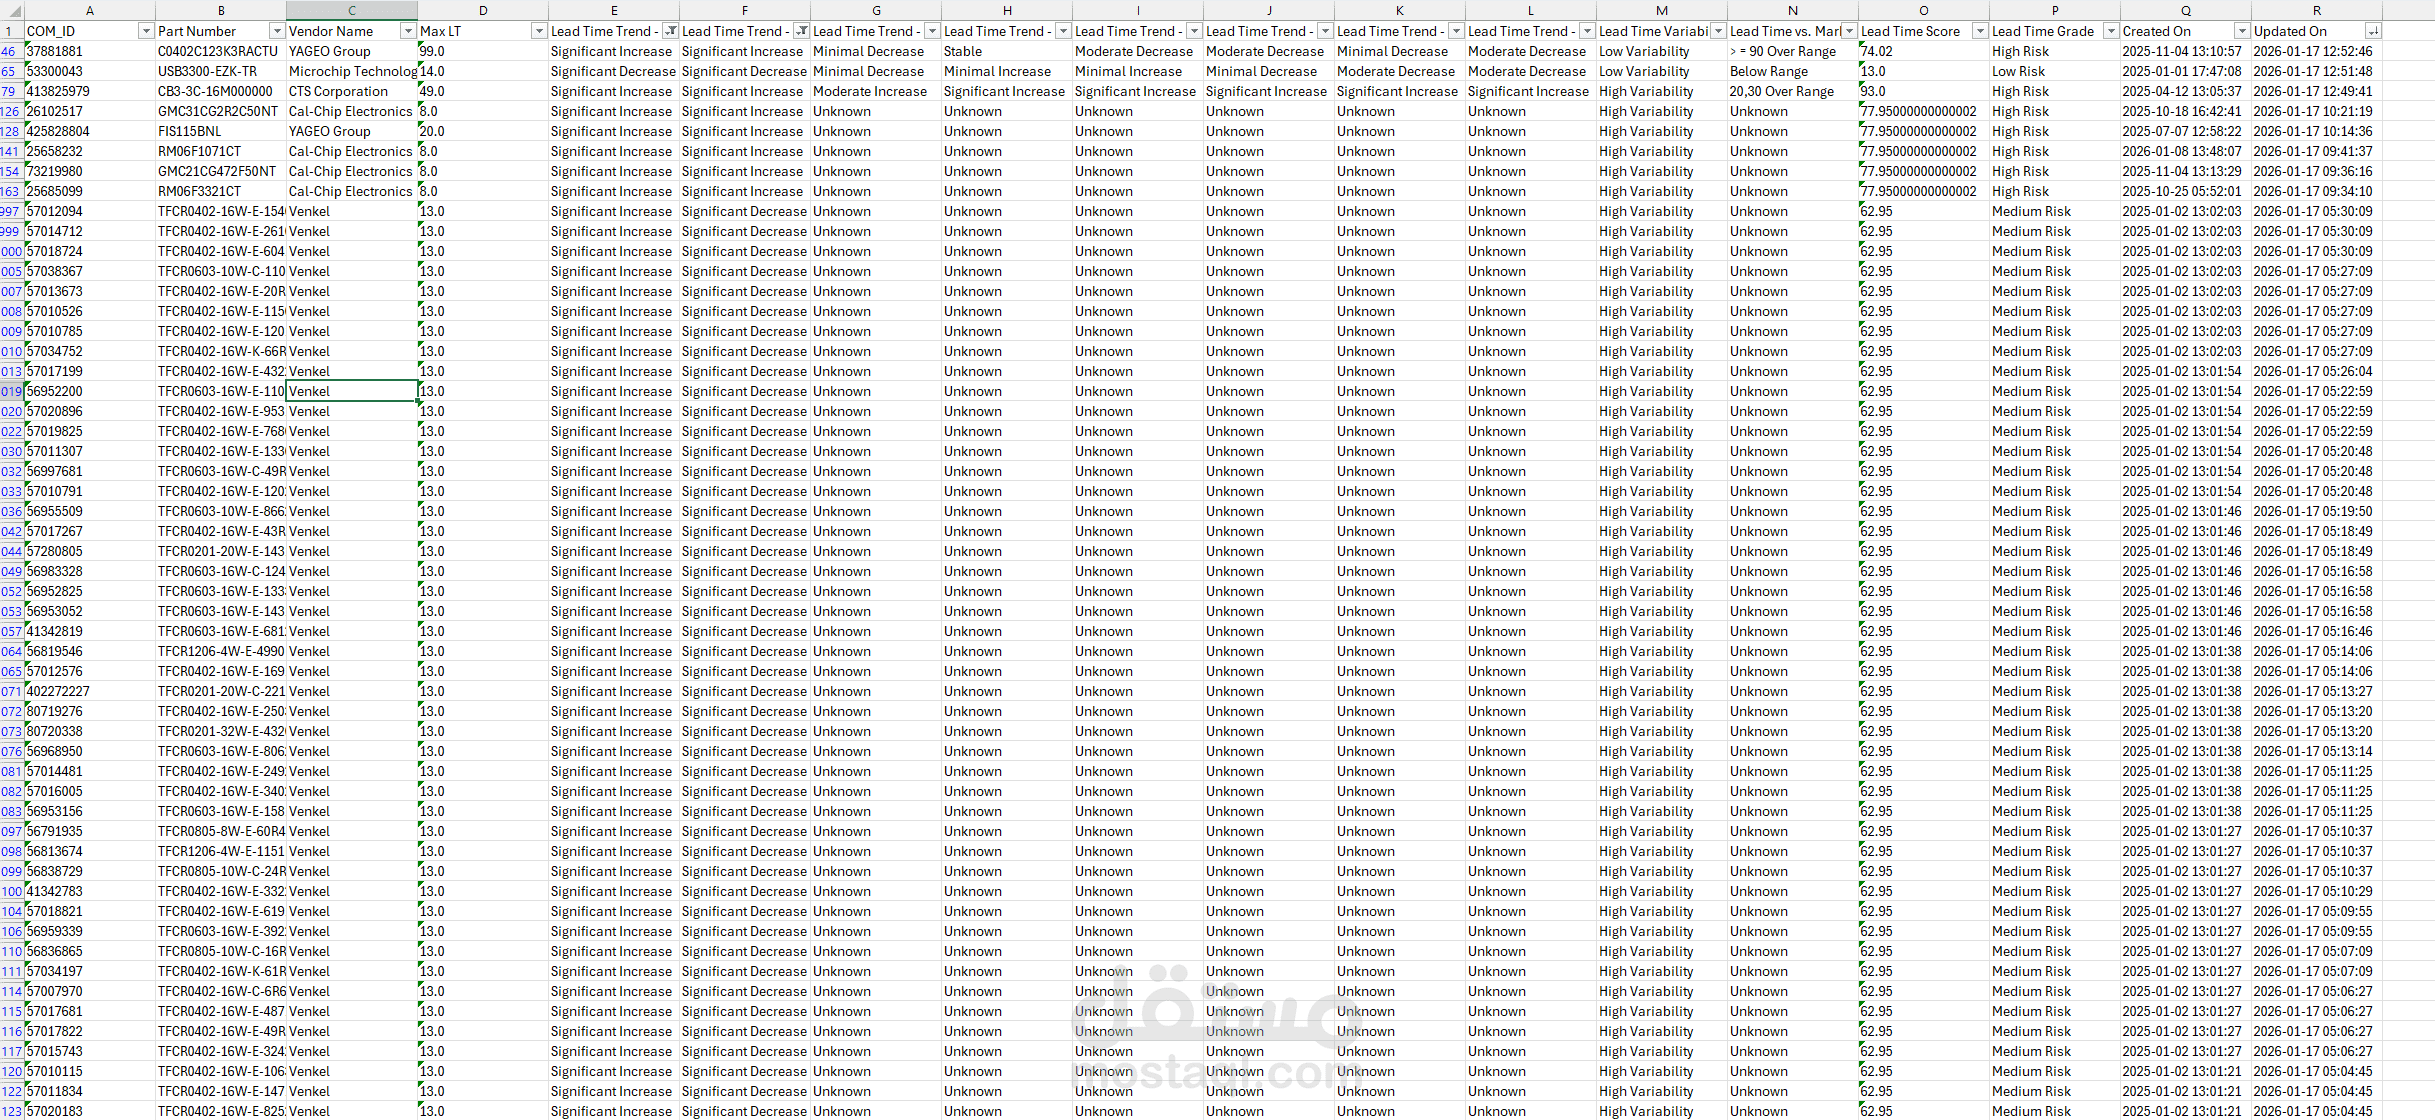Select column C header
The height and width of the screenshot is (1120, 2435).
pyautogui.click(x=351, y=11)
